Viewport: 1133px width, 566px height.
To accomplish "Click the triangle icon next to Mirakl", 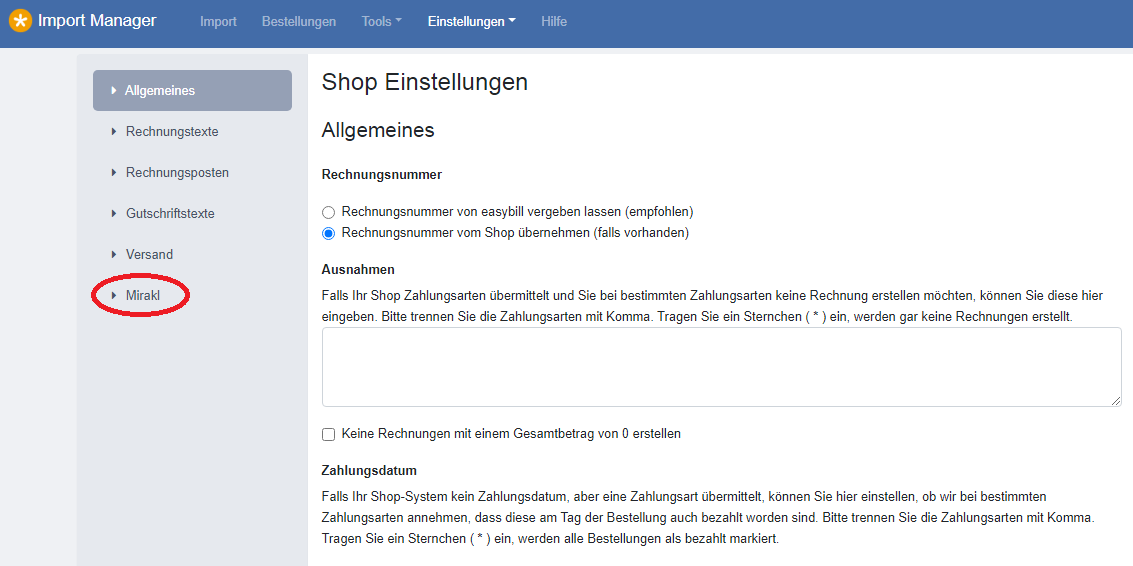I will click(x=114, y=296).
